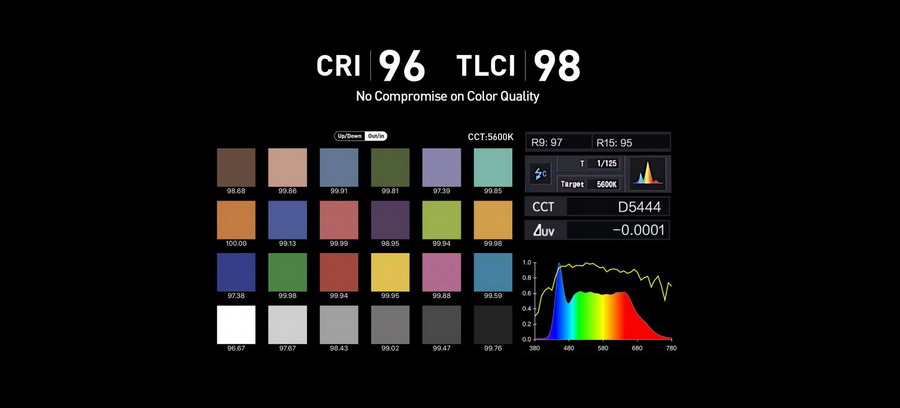Select the CCT D5444 value field
The width and height of the screenshot is (900, 408).
[x=617, y=207]
